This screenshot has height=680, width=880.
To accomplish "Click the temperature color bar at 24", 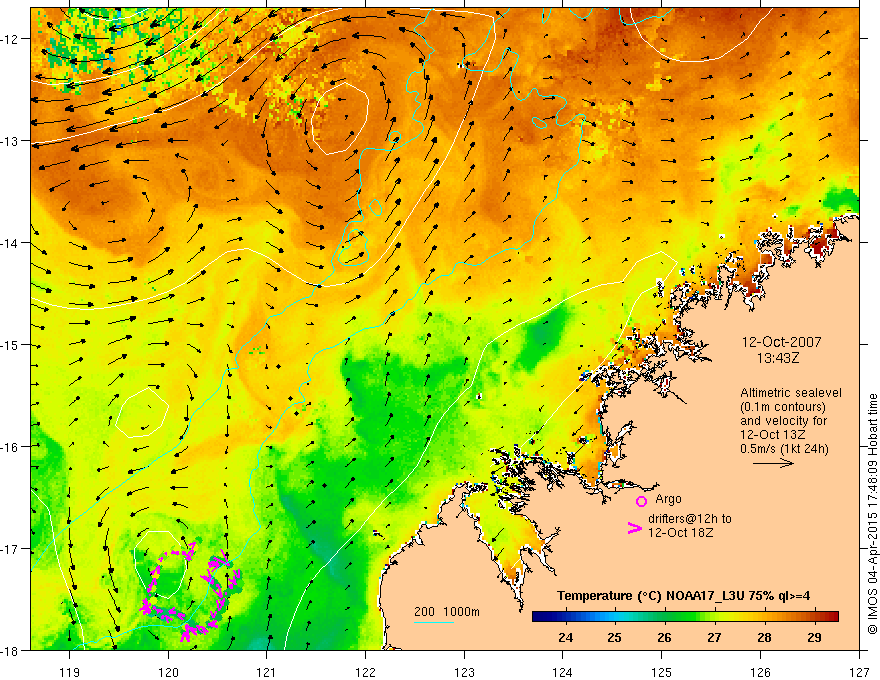I will [566, 617].
